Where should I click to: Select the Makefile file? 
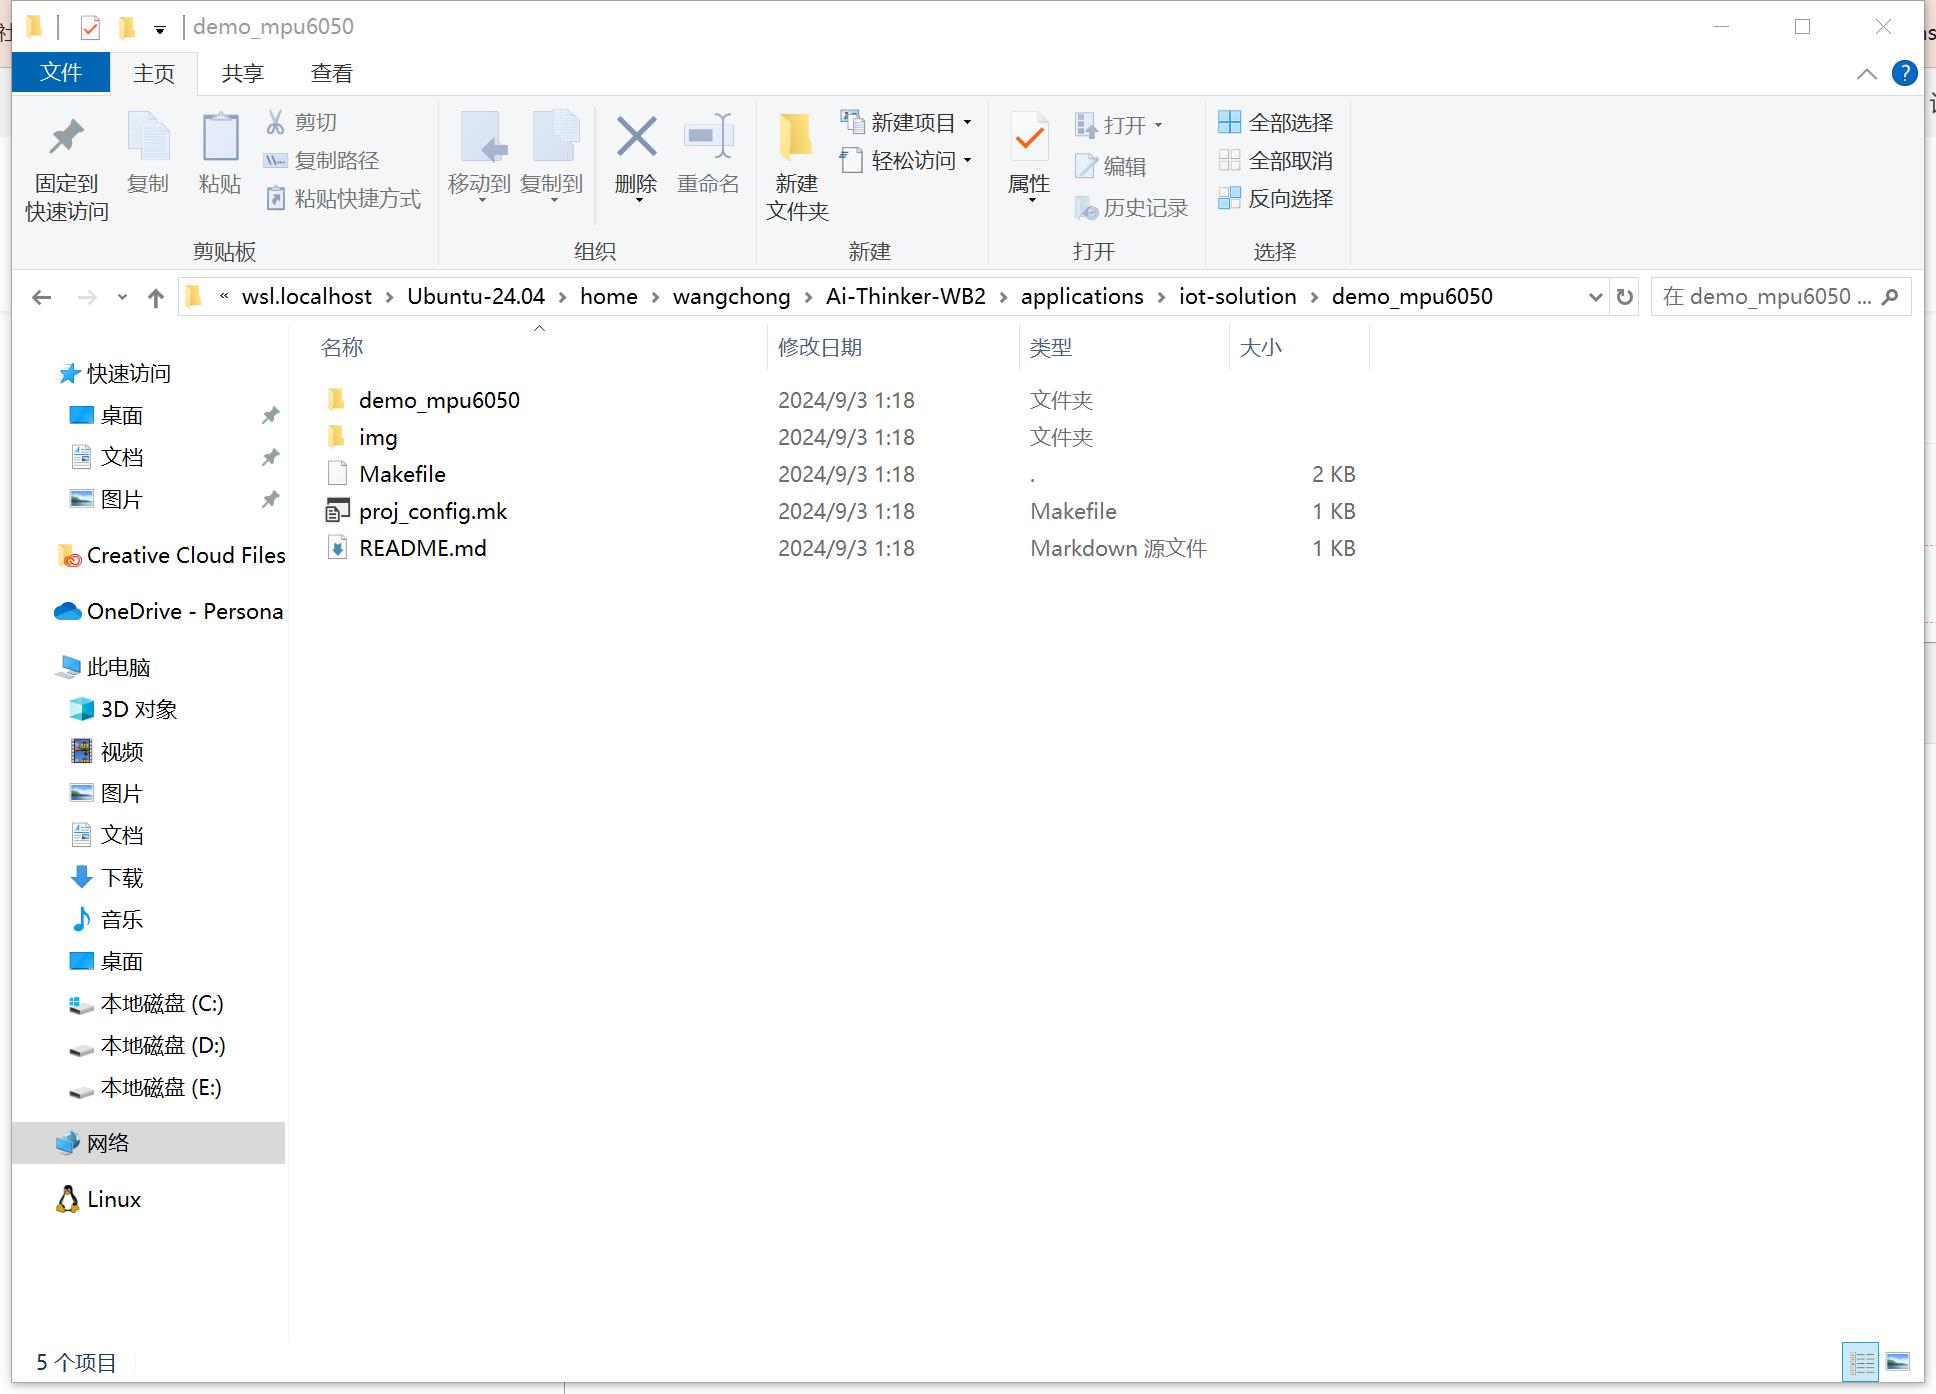[x=402, y=474]
